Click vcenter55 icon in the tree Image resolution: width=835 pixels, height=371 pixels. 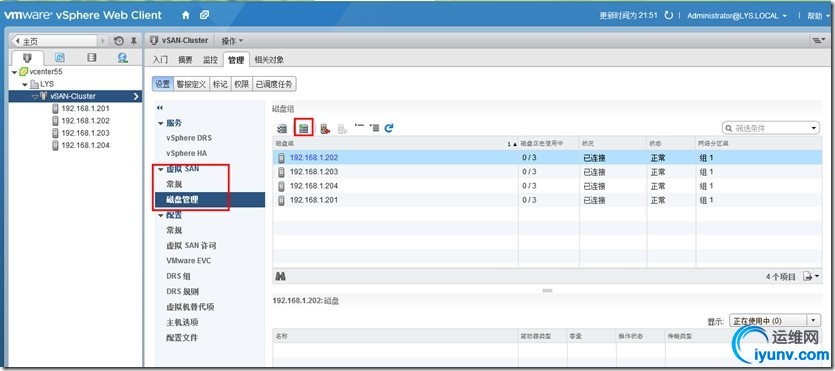click(x=23, y=71)
